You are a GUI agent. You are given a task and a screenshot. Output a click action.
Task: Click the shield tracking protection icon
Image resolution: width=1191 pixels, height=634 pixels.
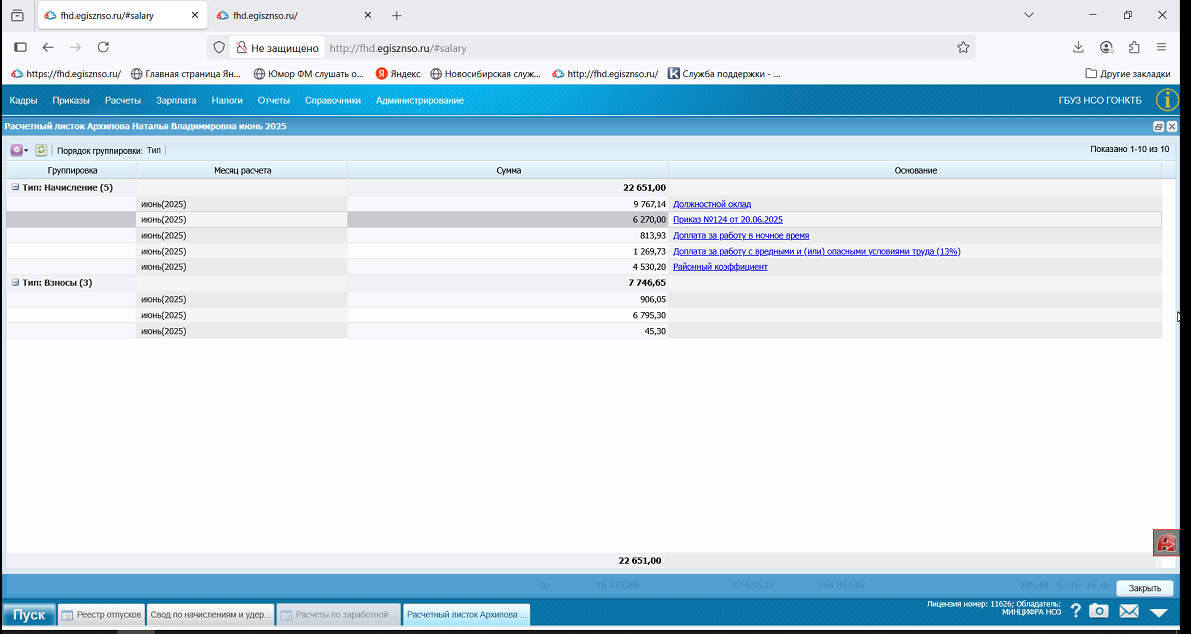pyautogui.click(x=219, y=47)
